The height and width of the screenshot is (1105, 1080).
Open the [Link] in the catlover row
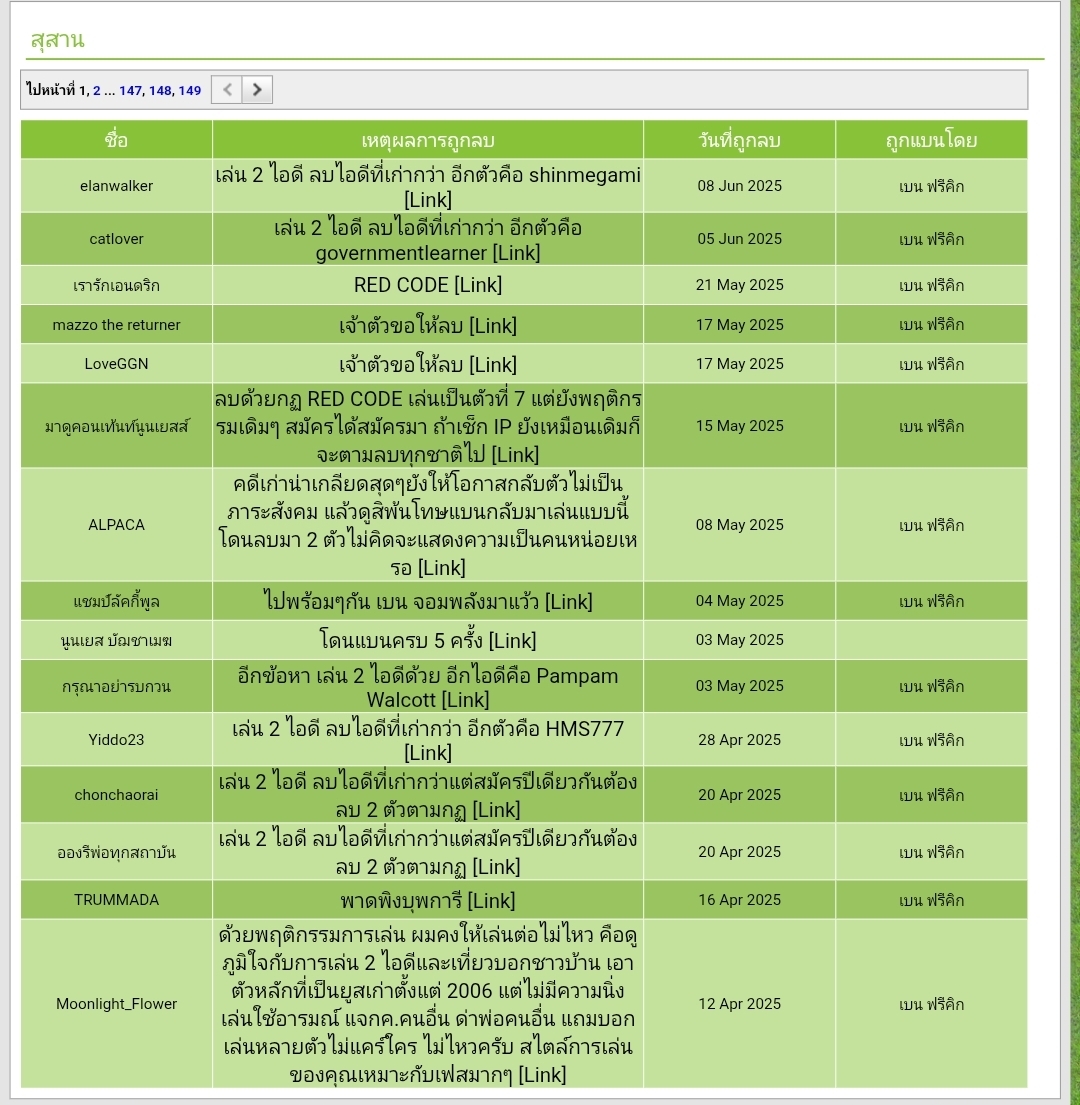pyautogui.click(x=516, y=252)
